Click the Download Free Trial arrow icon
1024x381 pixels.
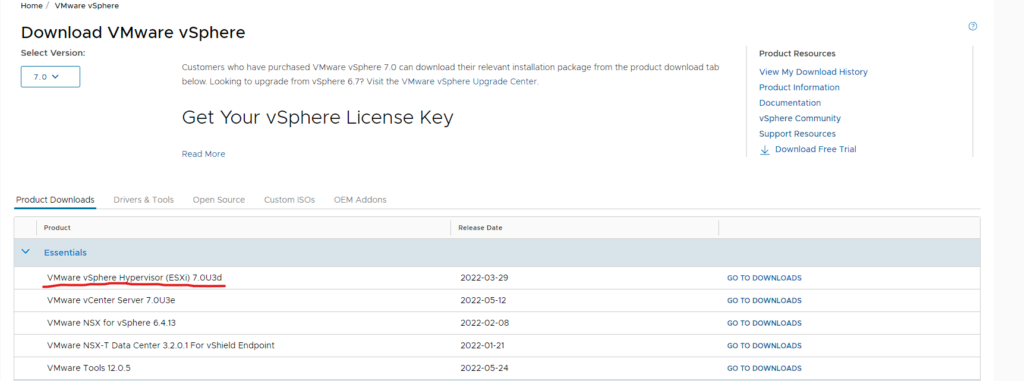click(765, 150)
